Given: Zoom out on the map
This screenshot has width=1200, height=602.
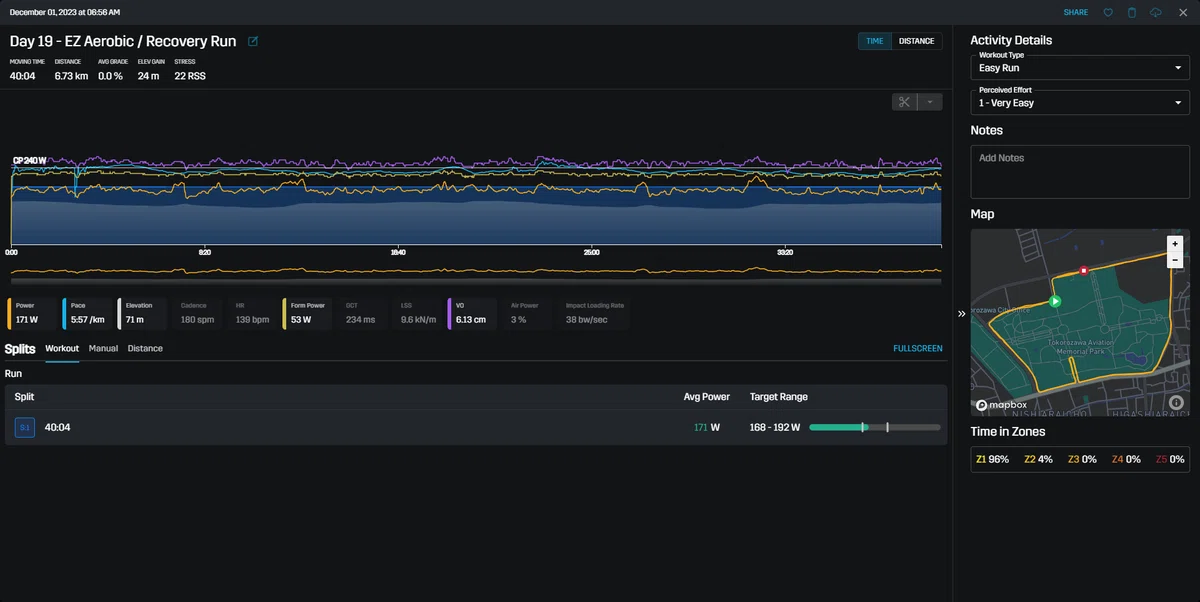Looking at the screenshot, I should point(1175,259).
